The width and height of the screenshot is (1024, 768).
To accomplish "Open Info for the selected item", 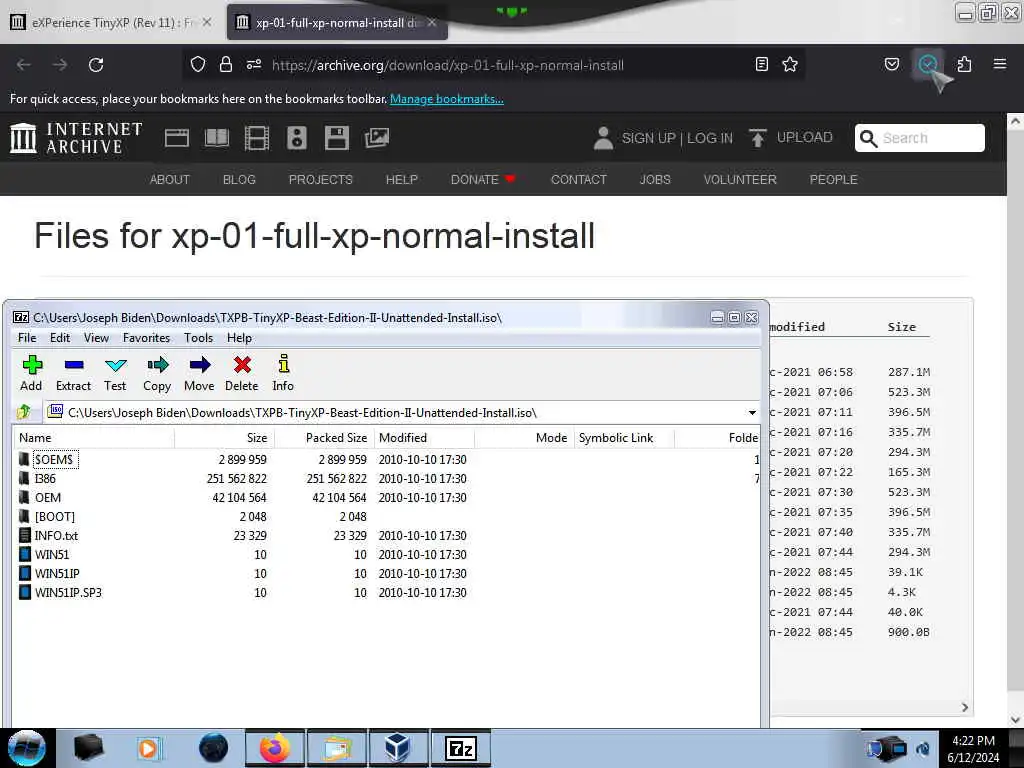I will point(283,373).
